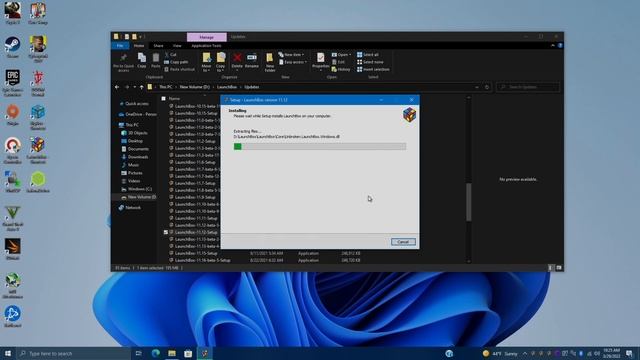Switch to the Home ribbon tab
Viewport: 640px width, 360px height.
coord(139,45)
